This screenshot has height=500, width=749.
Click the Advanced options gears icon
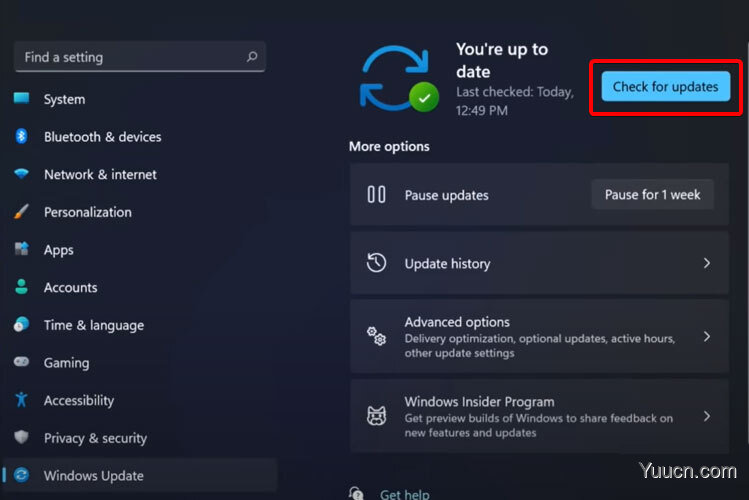click(x=376, y=336)
